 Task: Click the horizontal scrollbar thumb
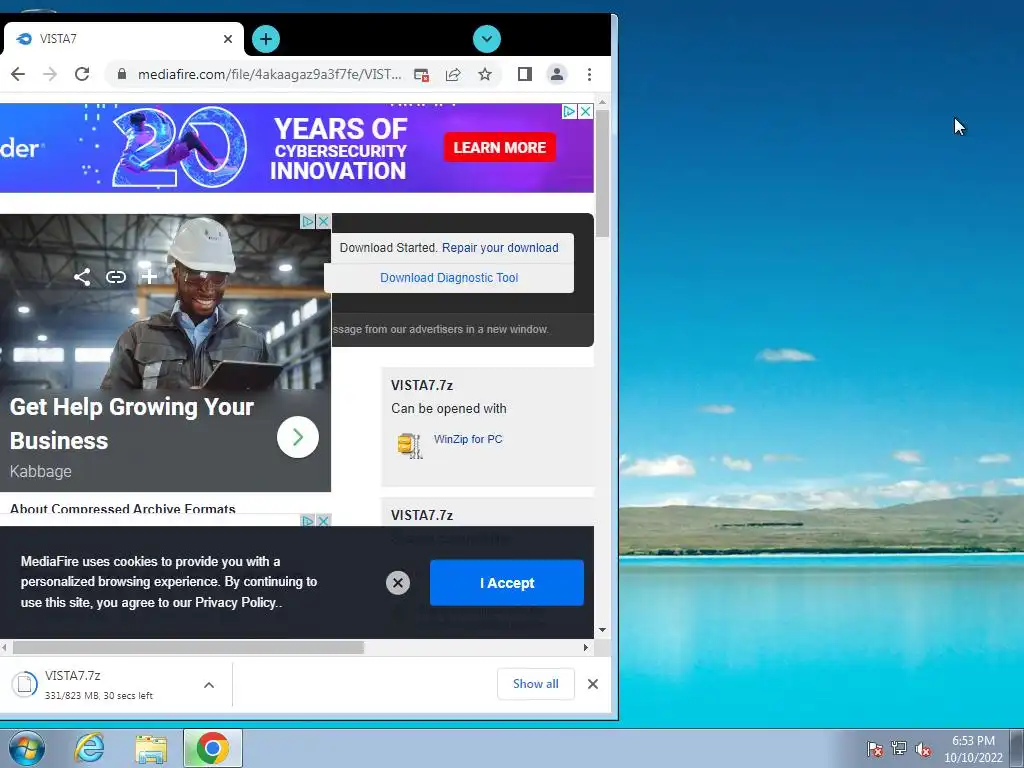(188, 648)
